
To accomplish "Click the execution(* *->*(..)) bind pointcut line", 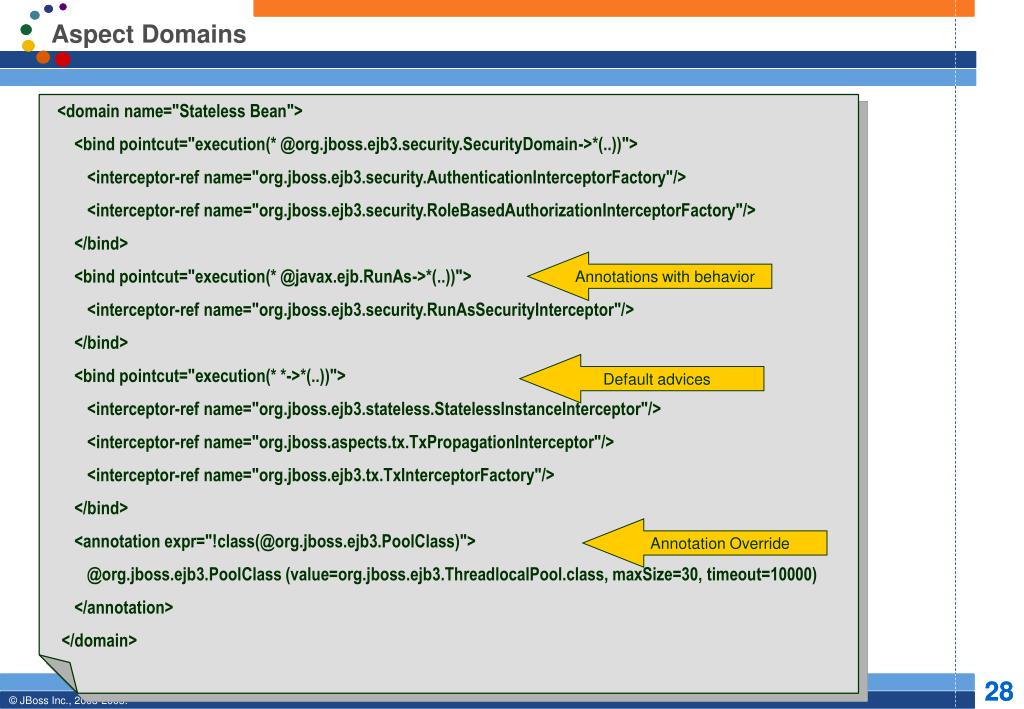I will (x=210, y=376).
